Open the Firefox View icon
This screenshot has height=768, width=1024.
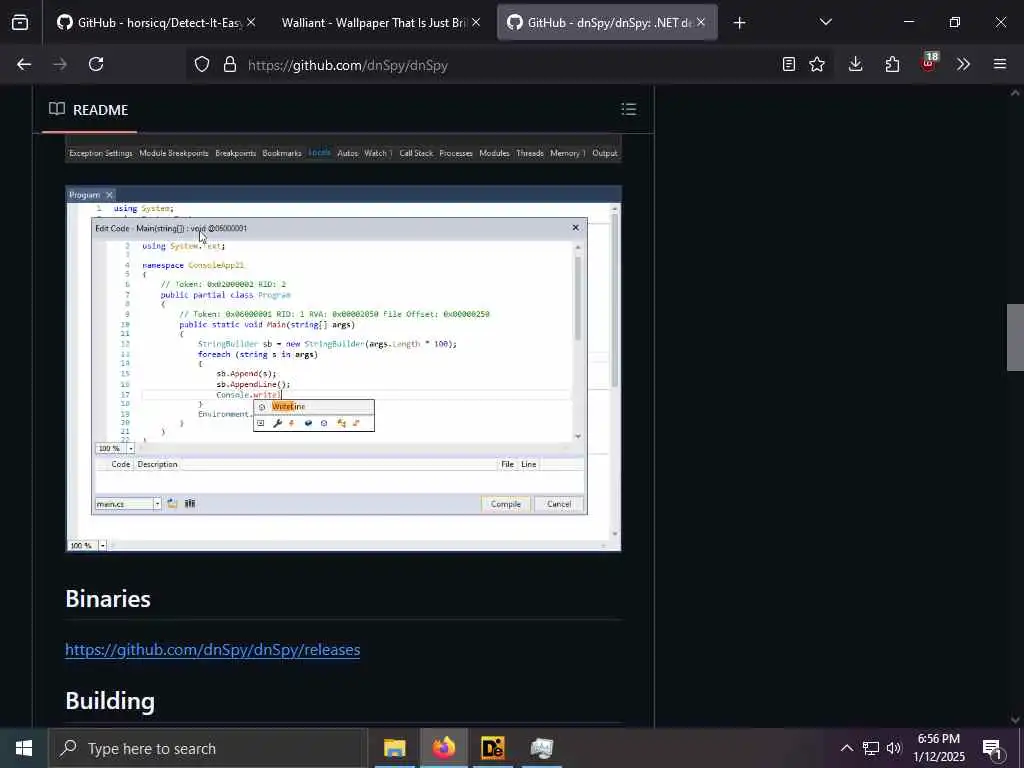(x=20, y=23)
